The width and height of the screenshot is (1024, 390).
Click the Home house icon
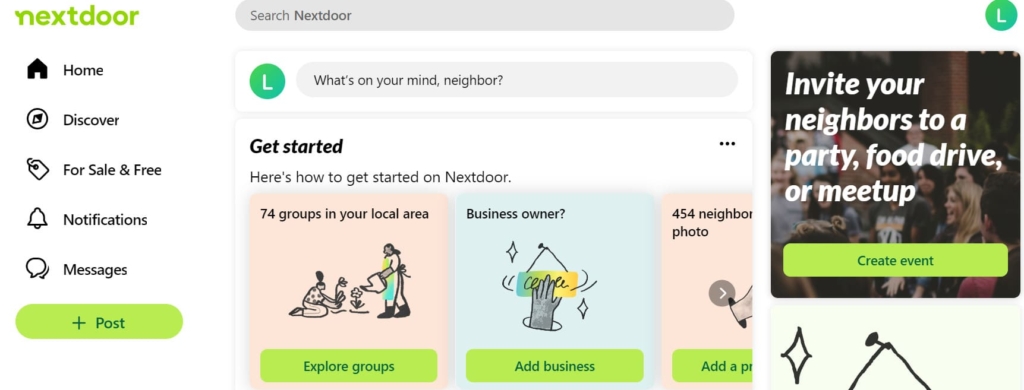click(37, 69)
